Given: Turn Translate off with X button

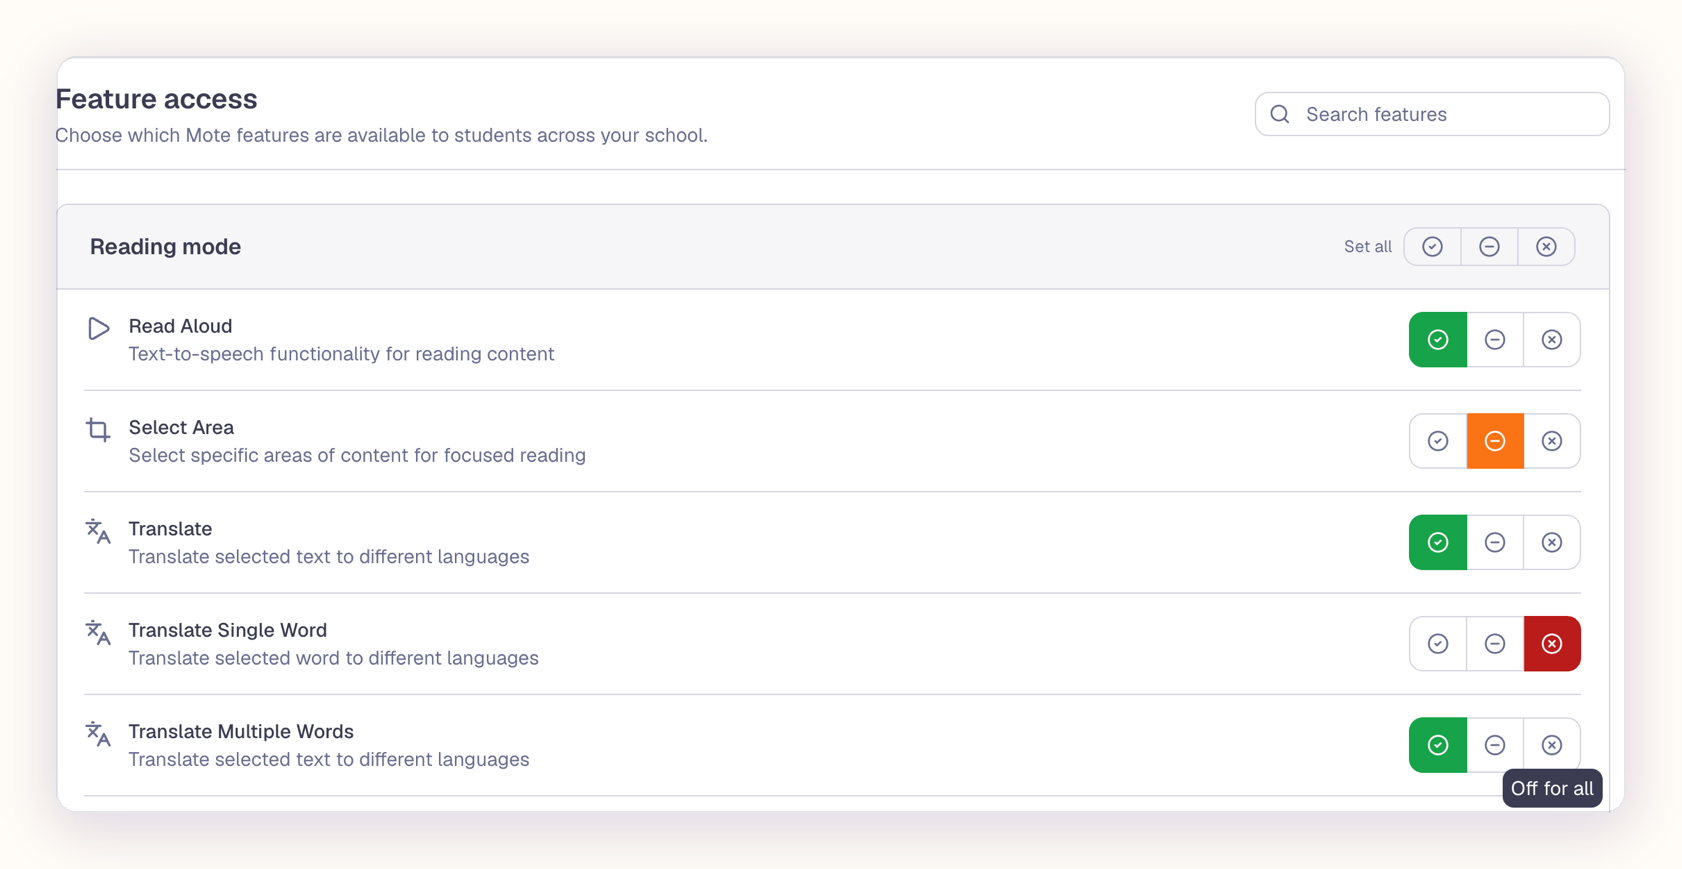Looking at the screenshot, I should pos(1552,542).
